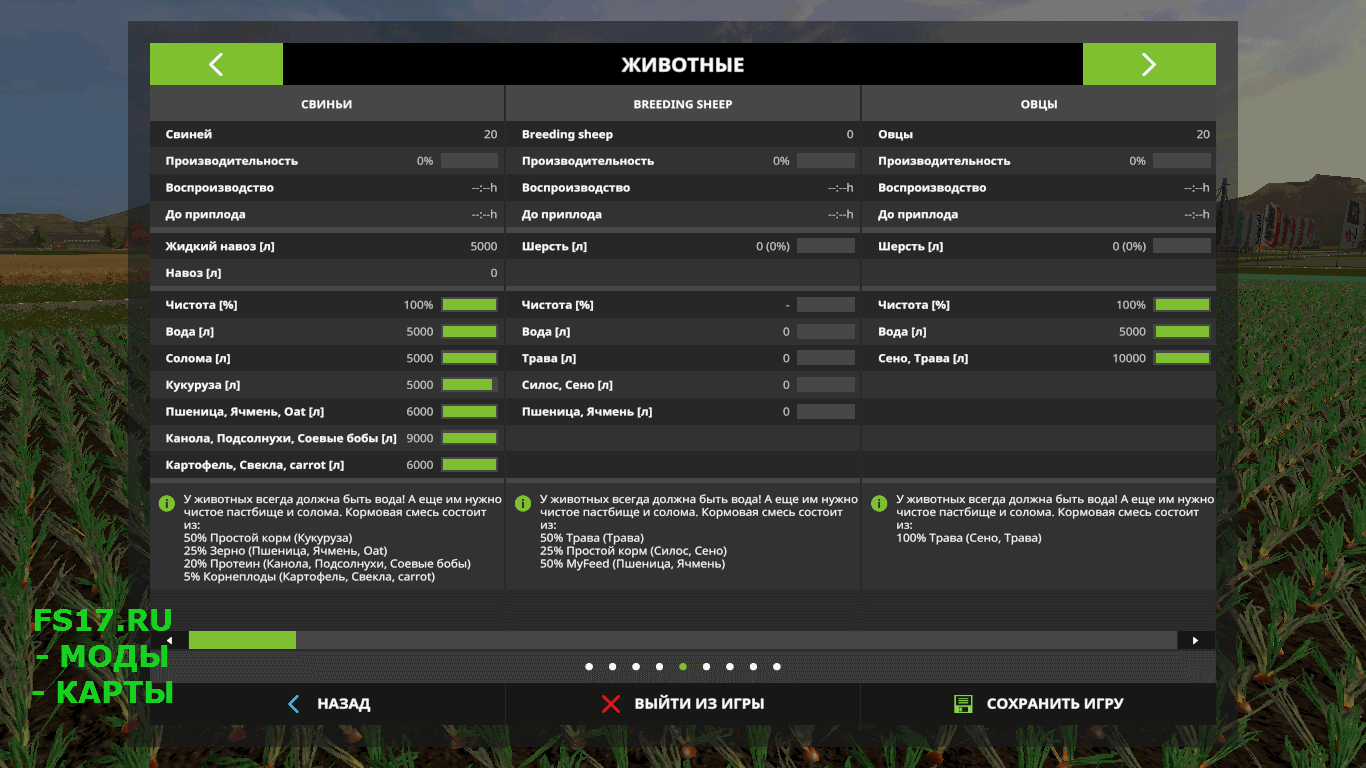1366x768 pixels.
Task: Click До приплода label in Овцы column
Action: pyautogui.click(x=918, y=214)
